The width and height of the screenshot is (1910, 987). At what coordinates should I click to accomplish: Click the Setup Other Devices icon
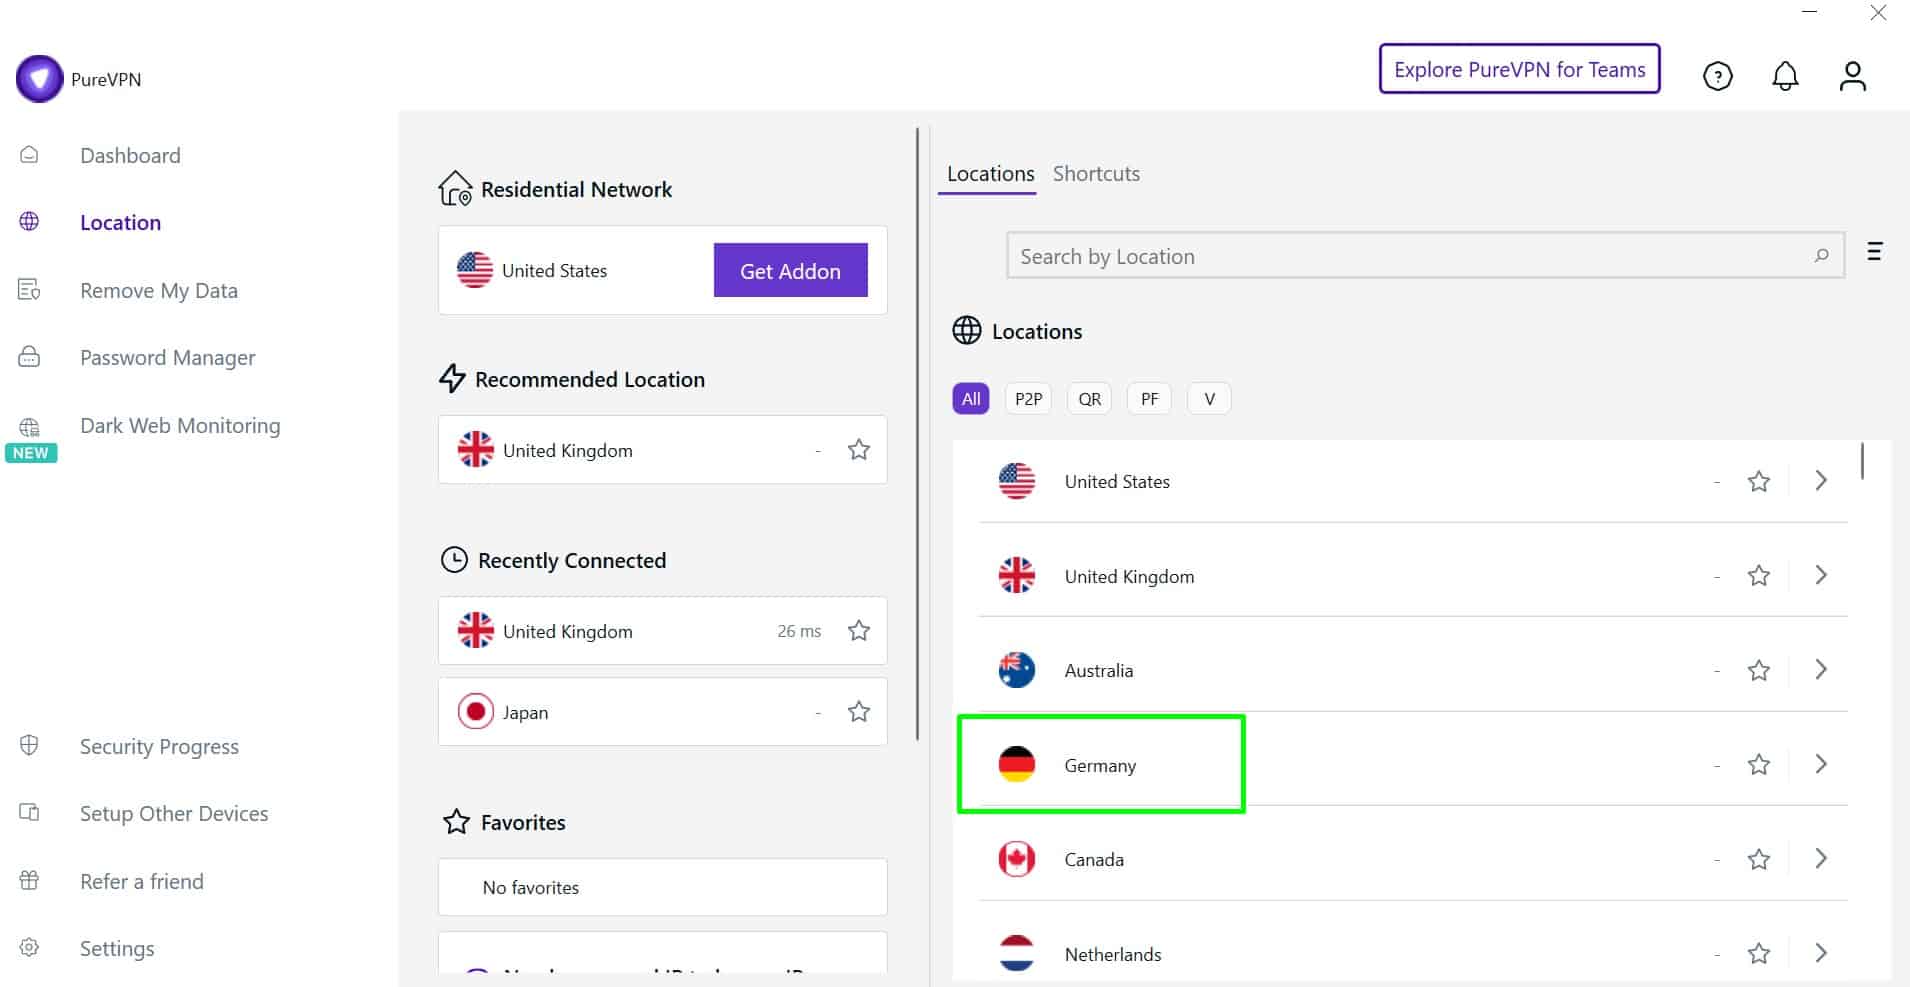click(x=29, y=813)
